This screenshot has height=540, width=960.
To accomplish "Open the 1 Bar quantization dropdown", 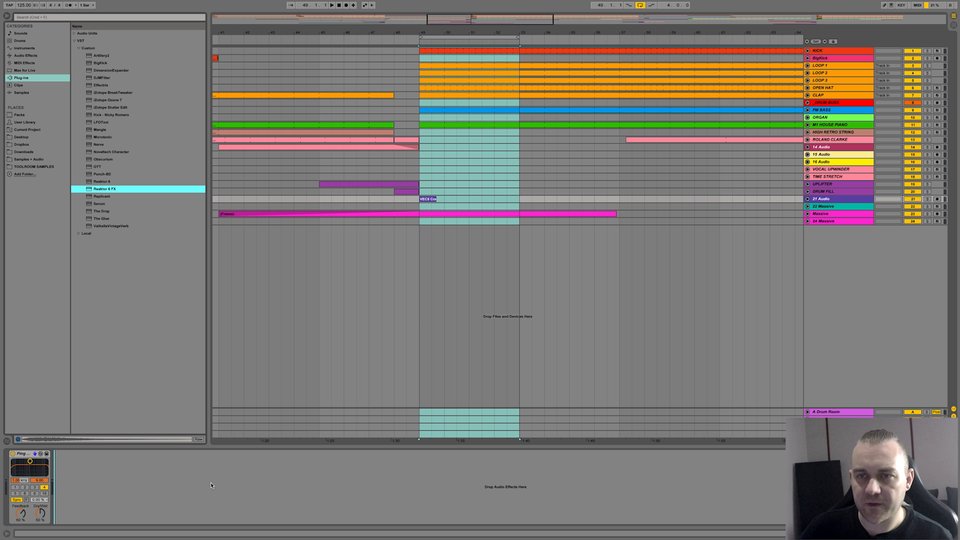I will point(86,5).
